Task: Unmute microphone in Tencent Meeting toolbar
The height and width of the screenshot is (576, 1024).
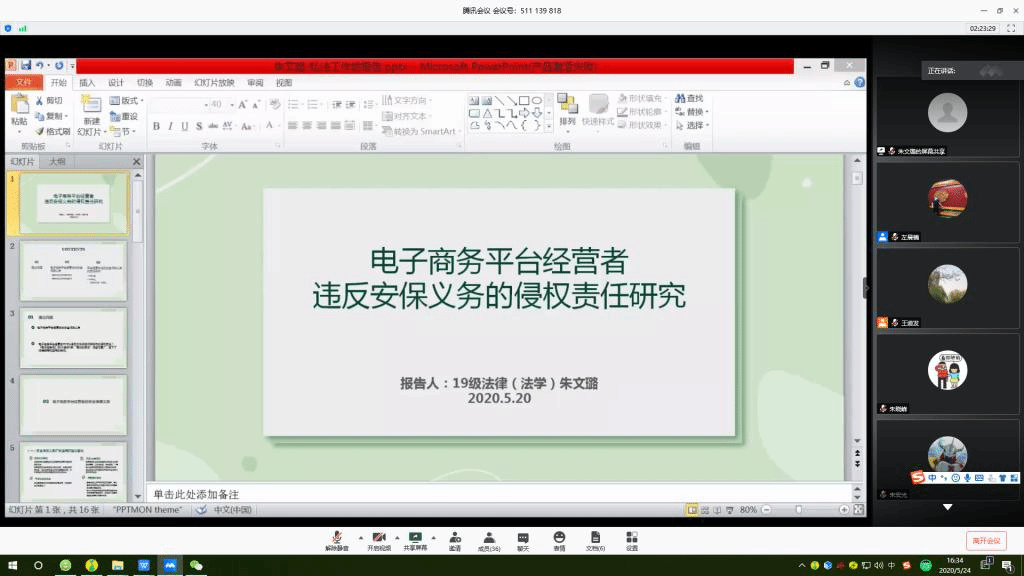Action: (x=338, y=538)
